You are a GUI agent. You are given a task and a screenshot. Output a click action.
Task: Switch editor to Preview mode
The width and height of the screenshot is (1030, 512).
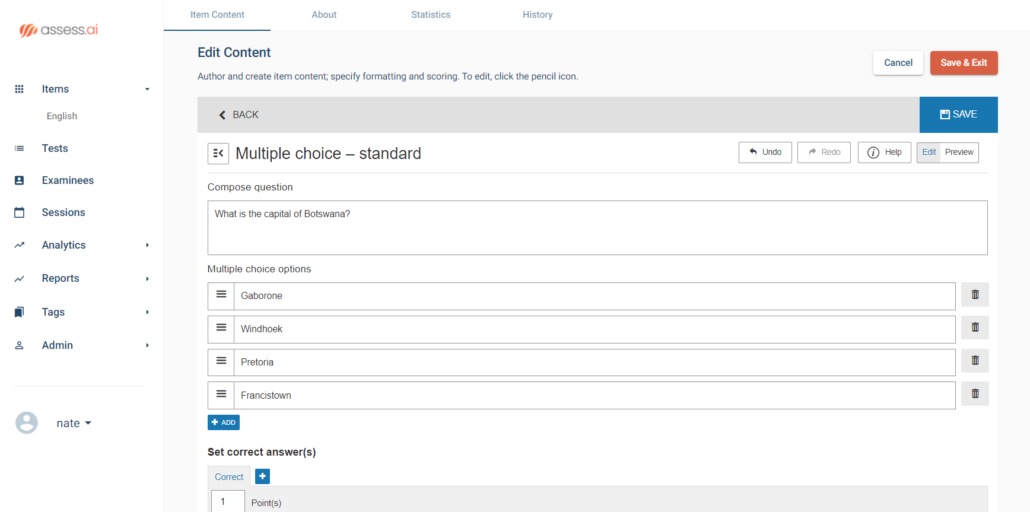[959, 152]
